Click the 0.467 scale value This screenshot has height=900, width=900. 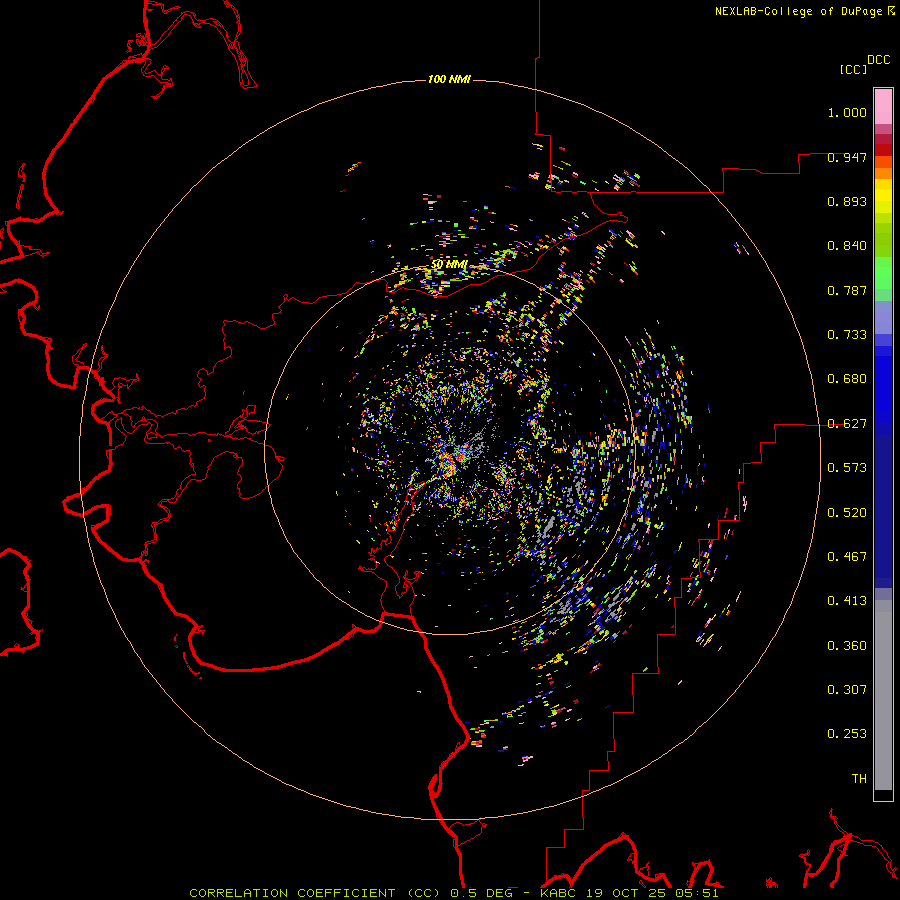coord(847,557)
